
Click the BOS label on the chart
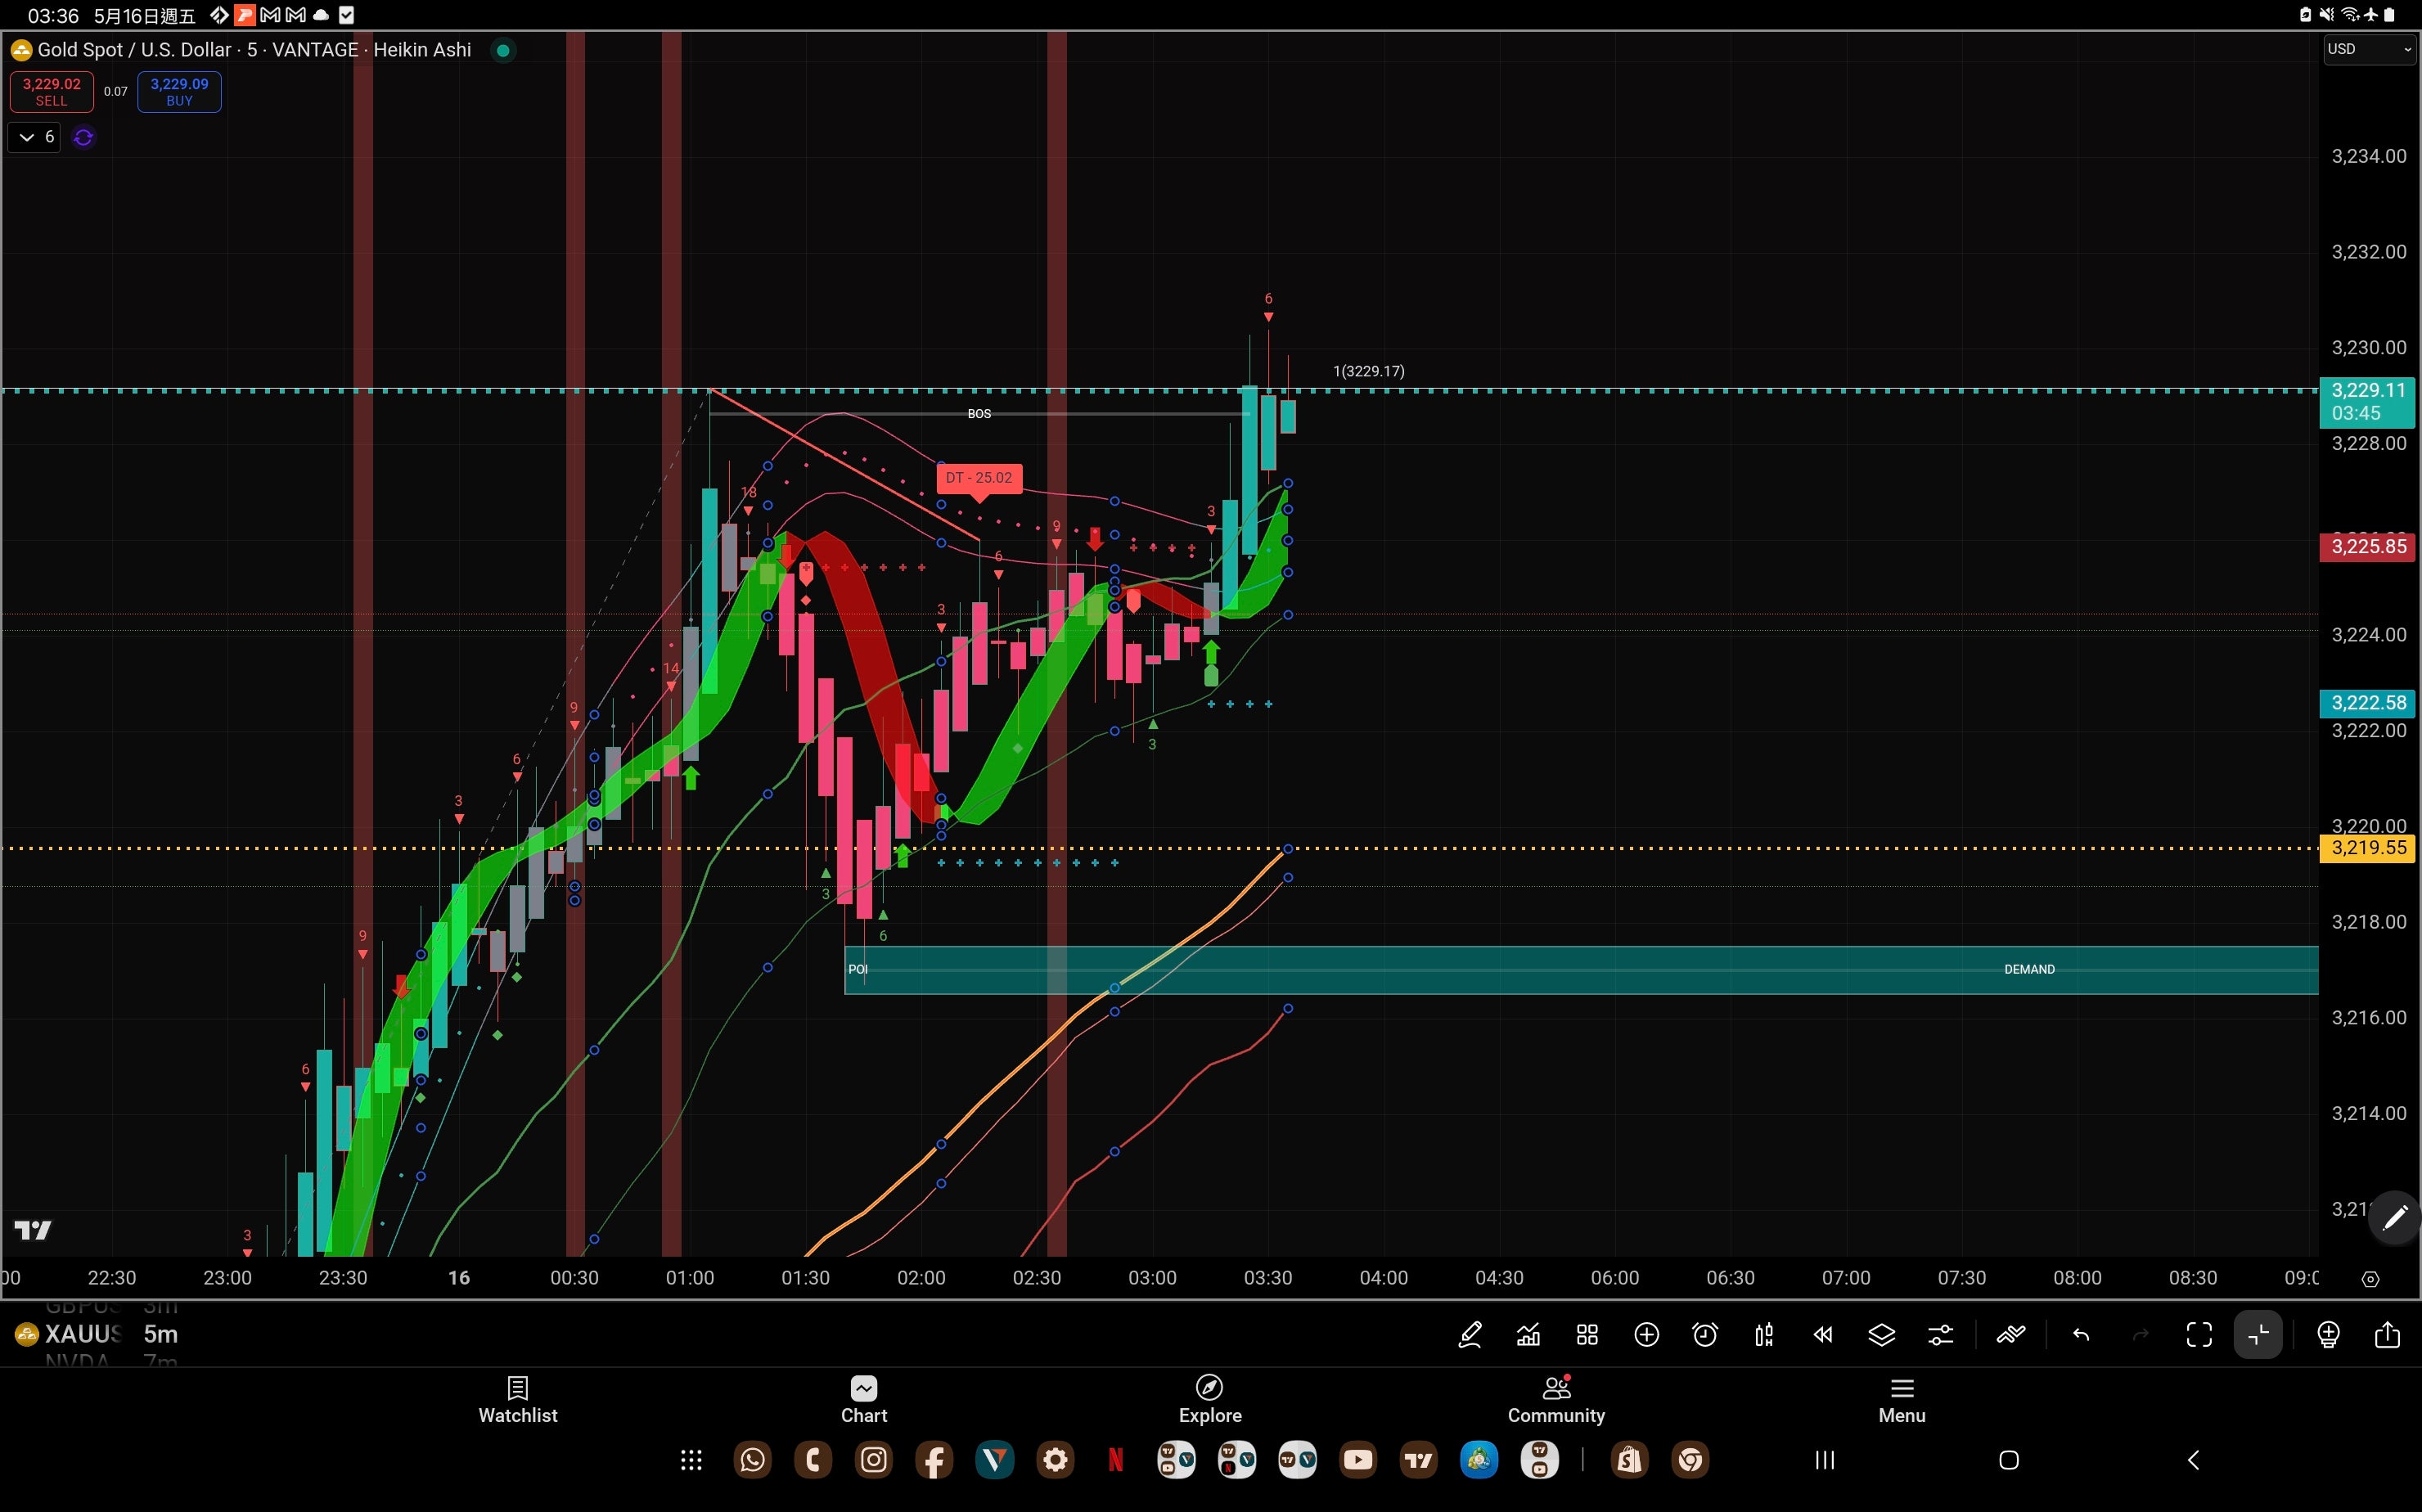[x=979, y=414]
